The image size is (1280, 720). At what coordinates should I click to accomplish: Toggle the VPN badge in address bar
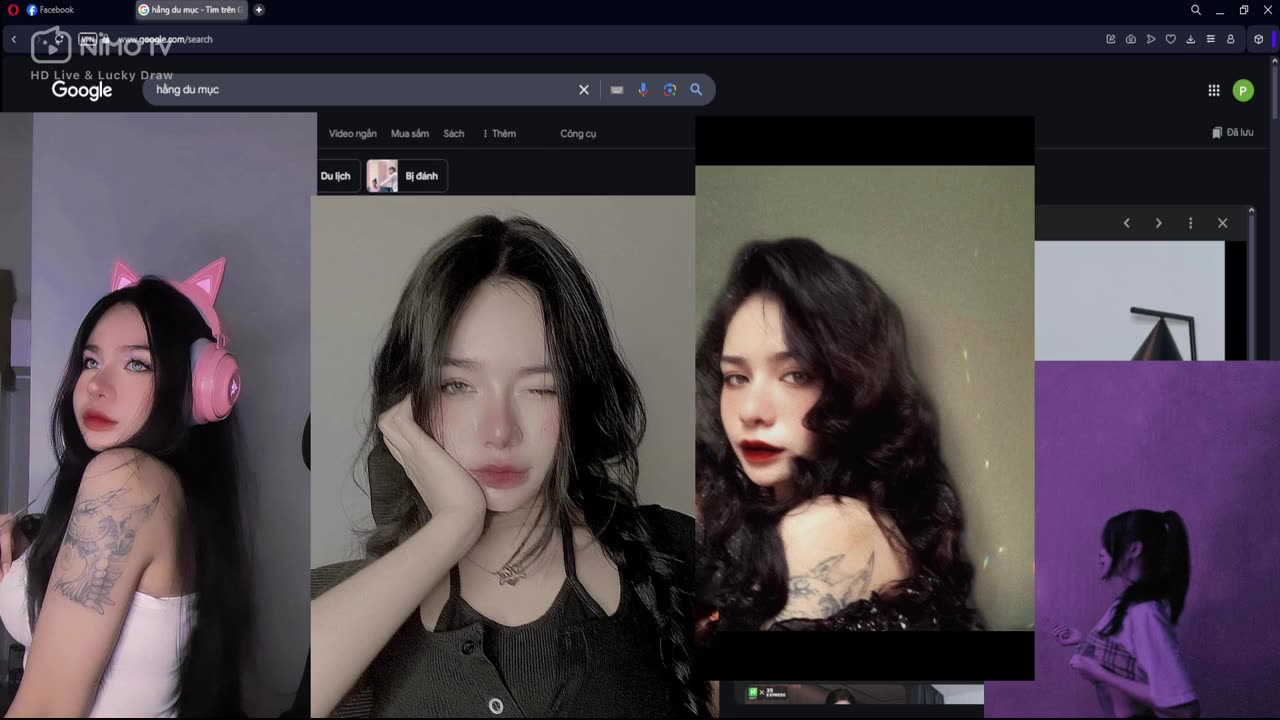tap(88, 39)
